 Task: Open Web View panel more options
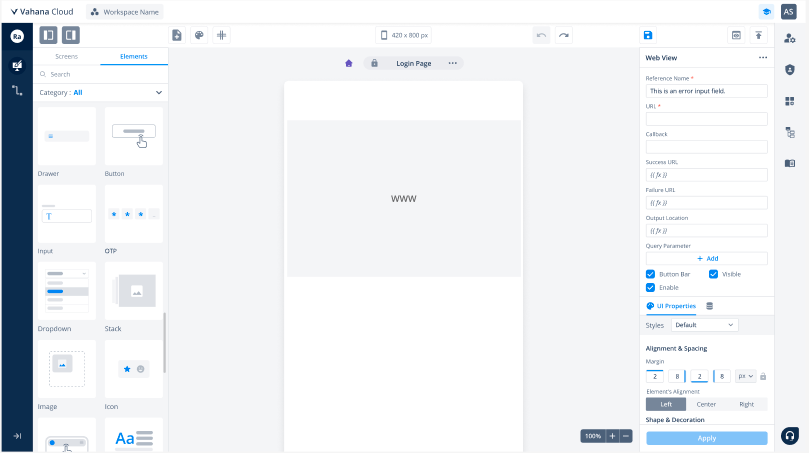click(763, 58)
